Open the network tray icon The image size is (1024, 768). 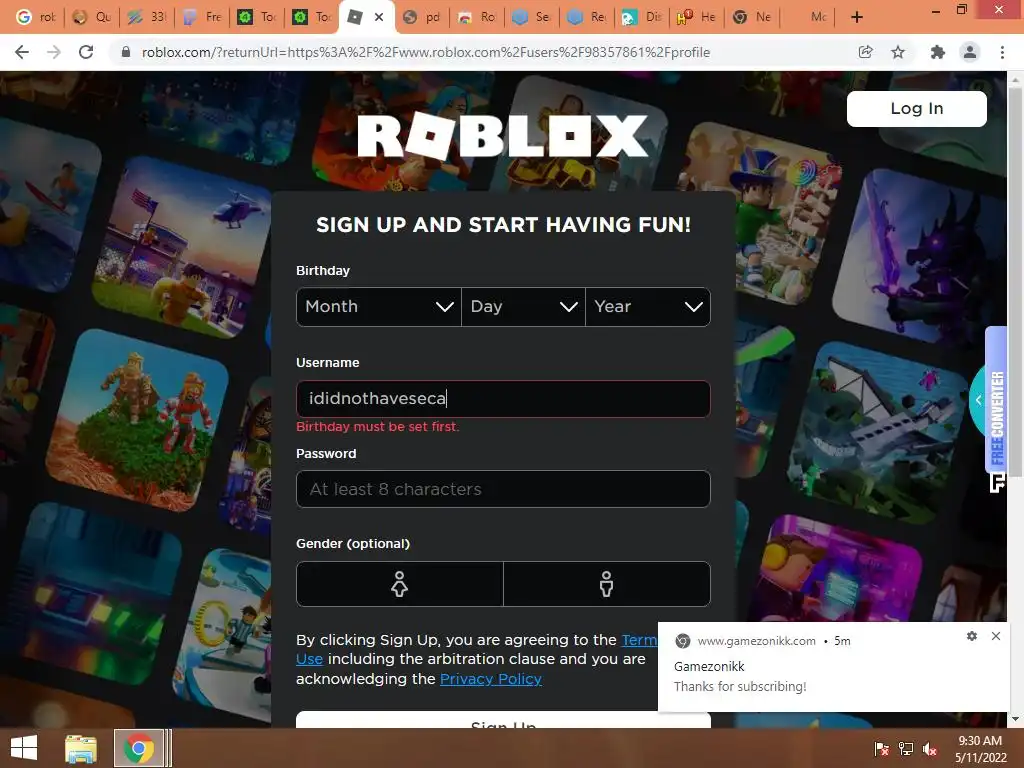click(x=906, y=749)
